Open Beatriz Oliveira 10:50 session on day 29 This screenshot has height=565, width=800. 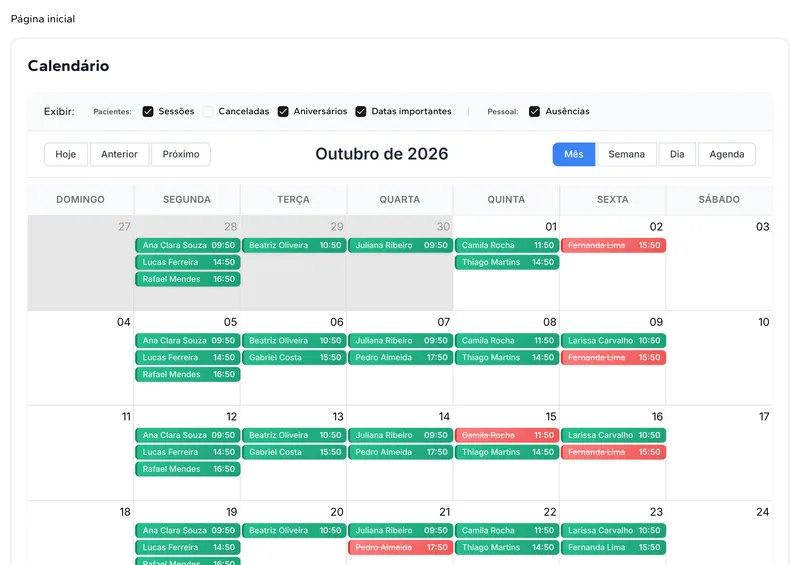pos(294,245)
